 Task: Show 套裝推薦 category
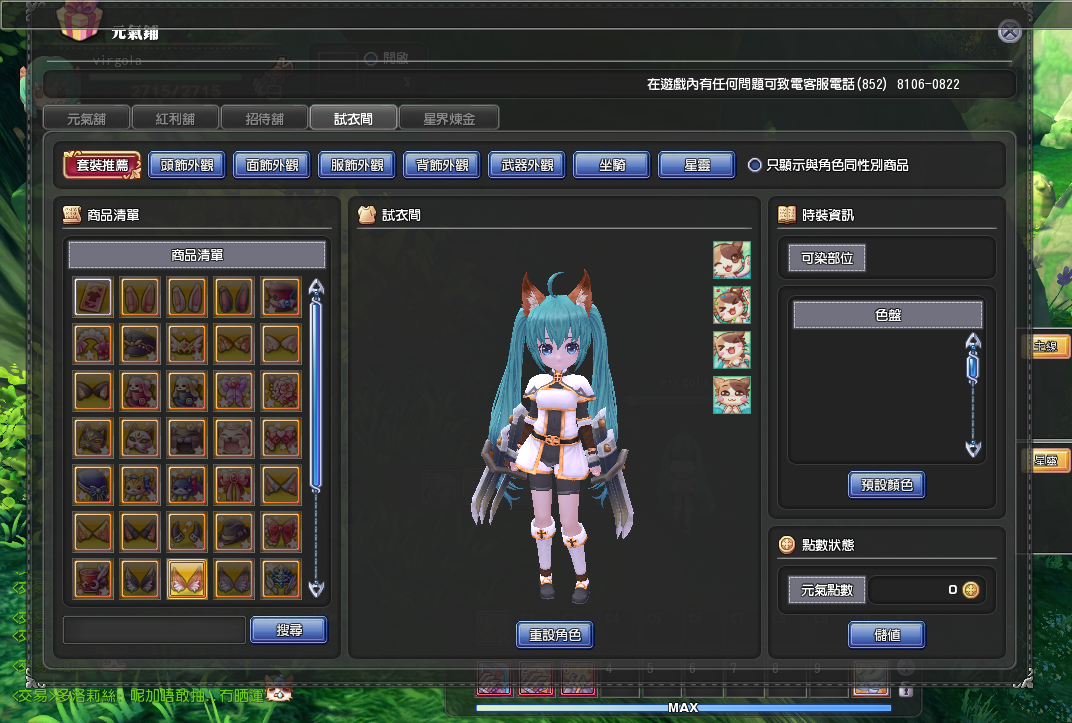[102, 165]
